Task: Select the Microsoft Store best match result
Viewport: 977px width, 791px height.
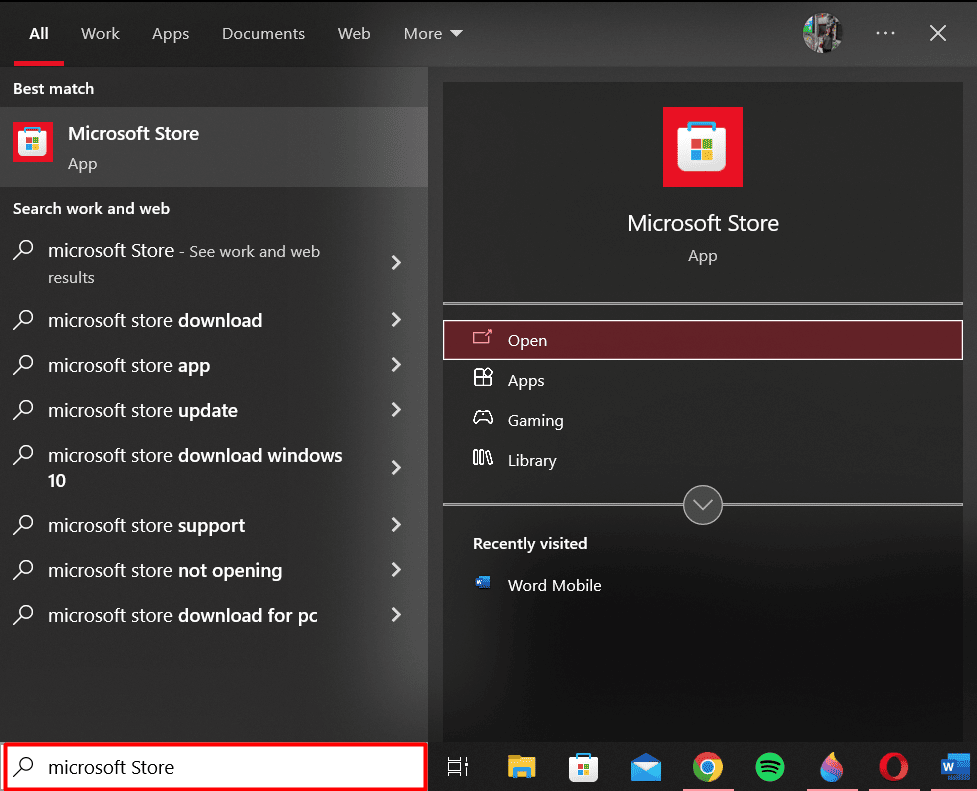Action: pos(214,147)
